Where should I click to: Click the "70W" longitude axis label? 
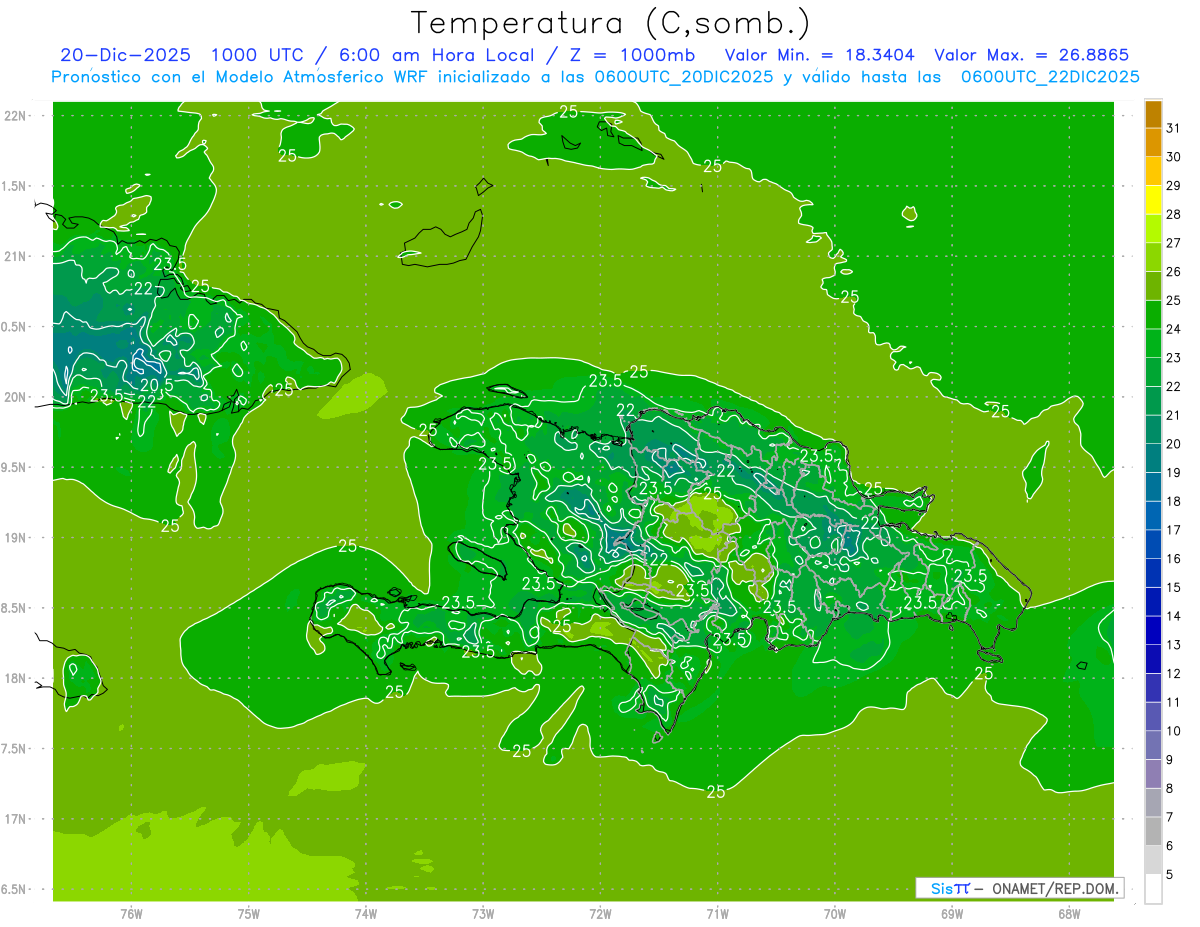[x=835, y=914]
